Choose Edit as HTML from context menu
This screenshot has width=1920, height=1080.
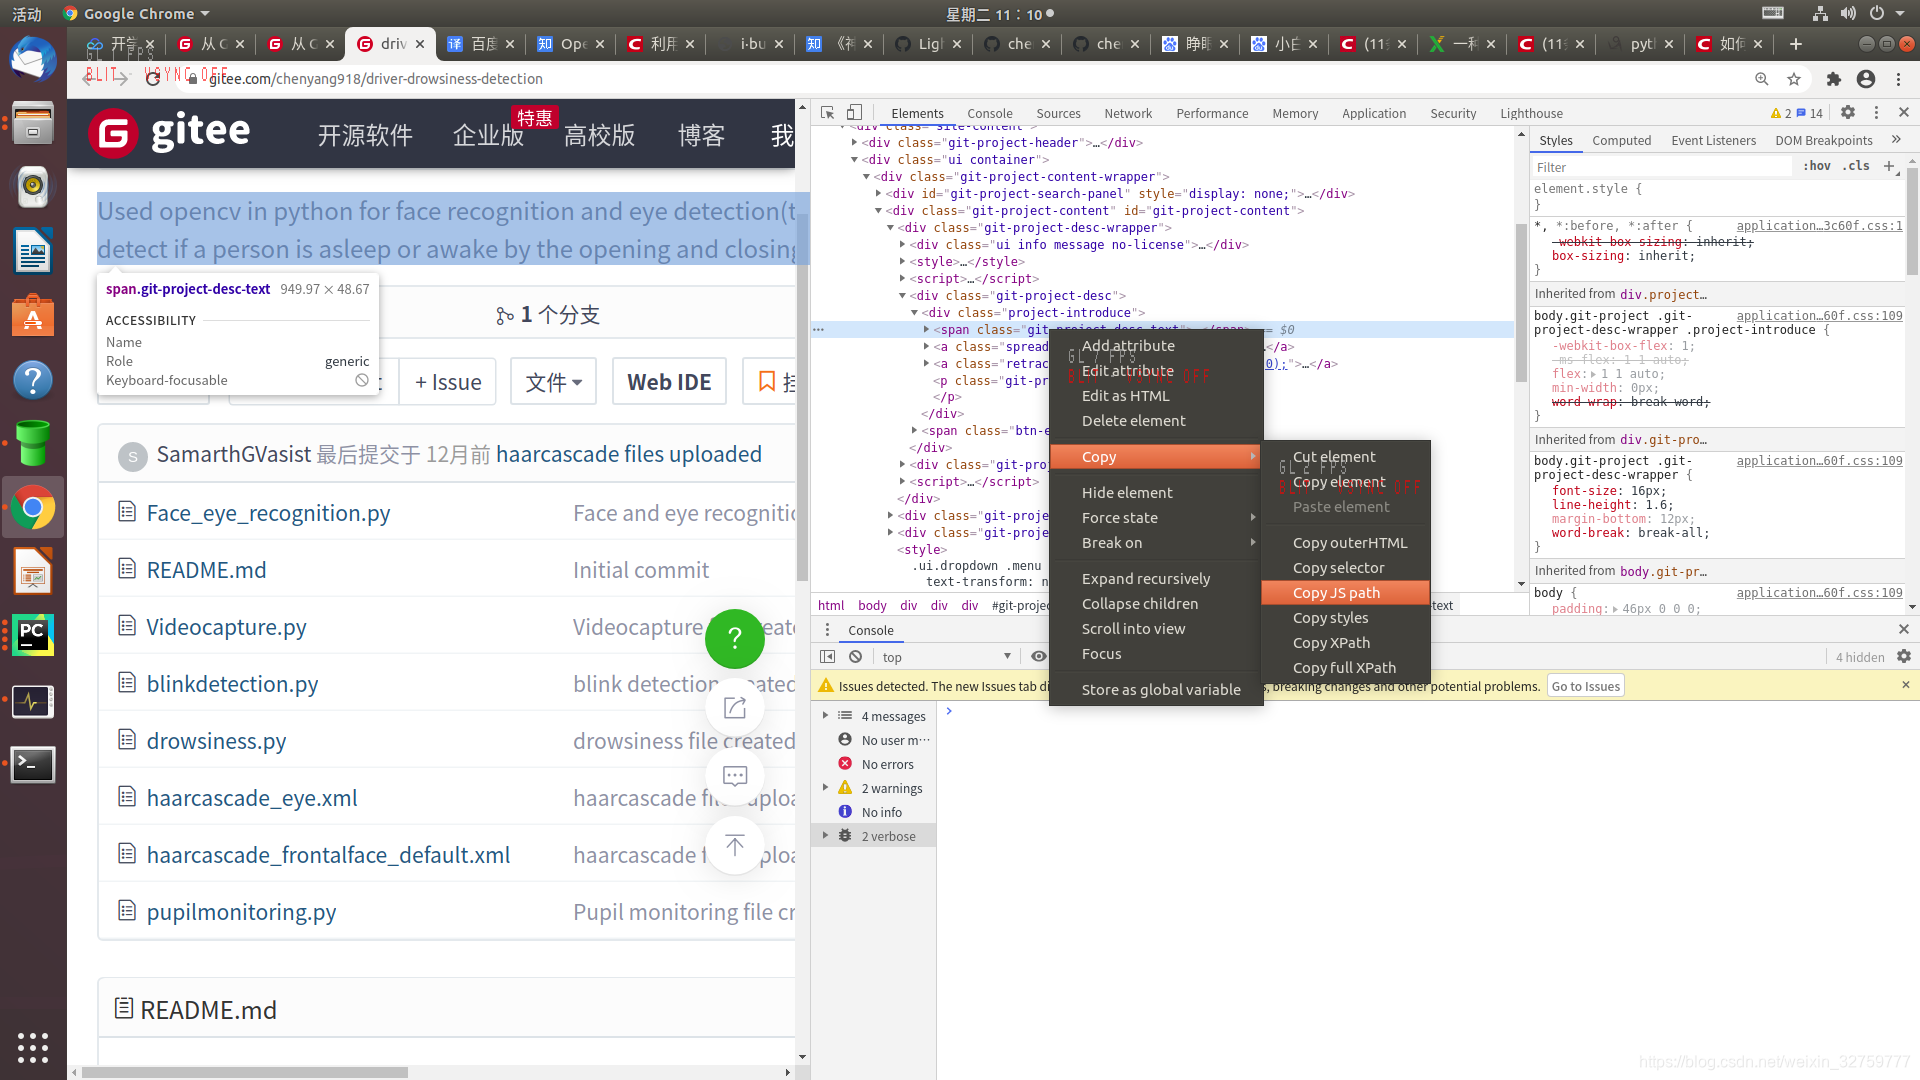tap(1156, 396)
